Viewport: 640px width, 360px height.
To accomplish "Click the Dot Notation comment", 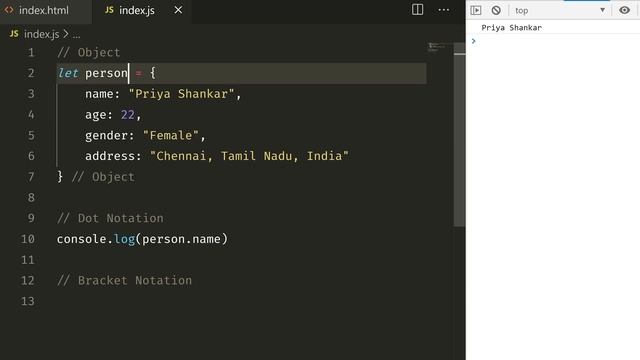I will click(110, 218).
